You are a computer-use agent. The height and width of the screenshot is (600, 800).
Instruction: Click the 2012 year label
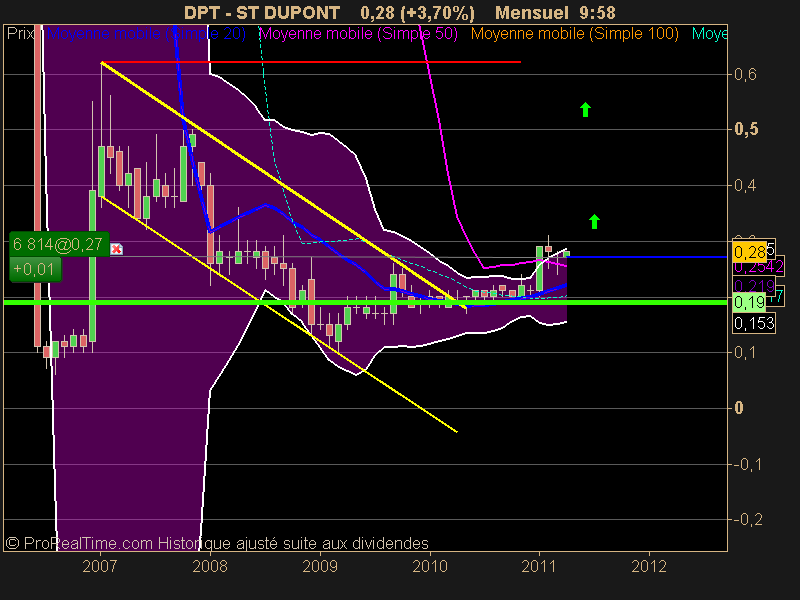649,566
